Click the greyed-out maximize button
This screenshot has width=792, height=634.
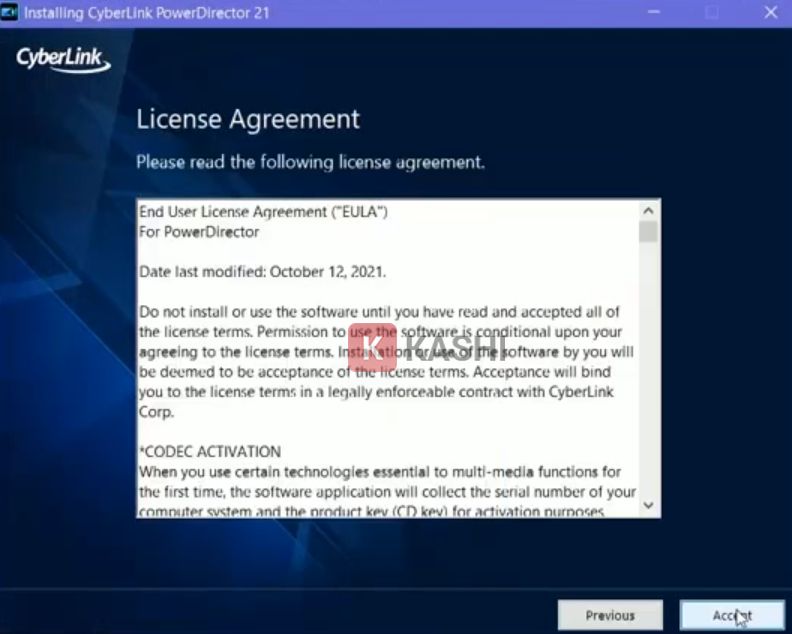point(712,13)
